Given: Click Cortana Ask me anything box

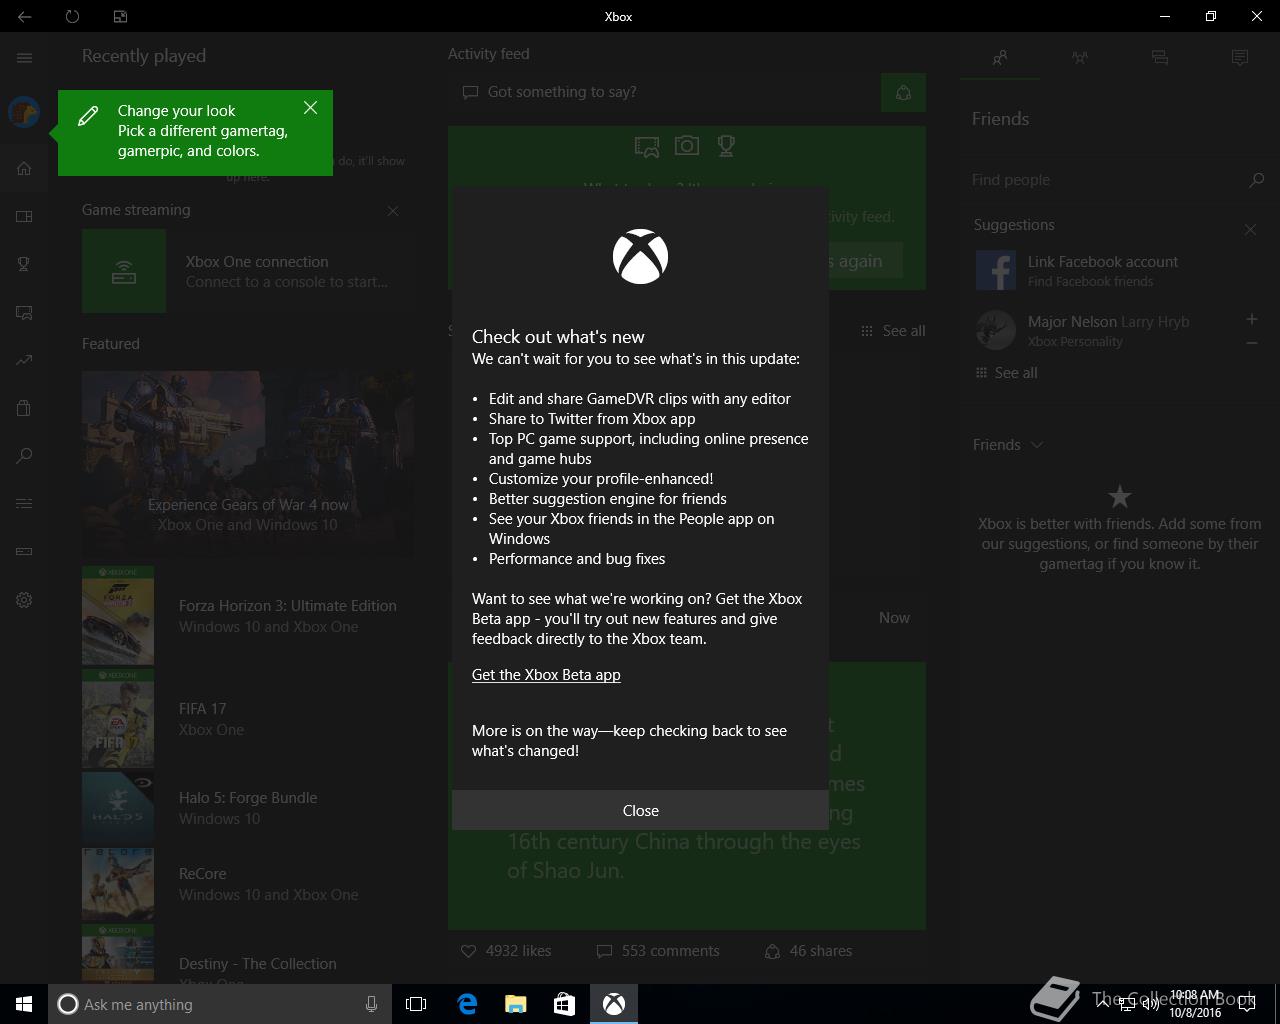Looking at the screenshot, I should pos(220,1004).
